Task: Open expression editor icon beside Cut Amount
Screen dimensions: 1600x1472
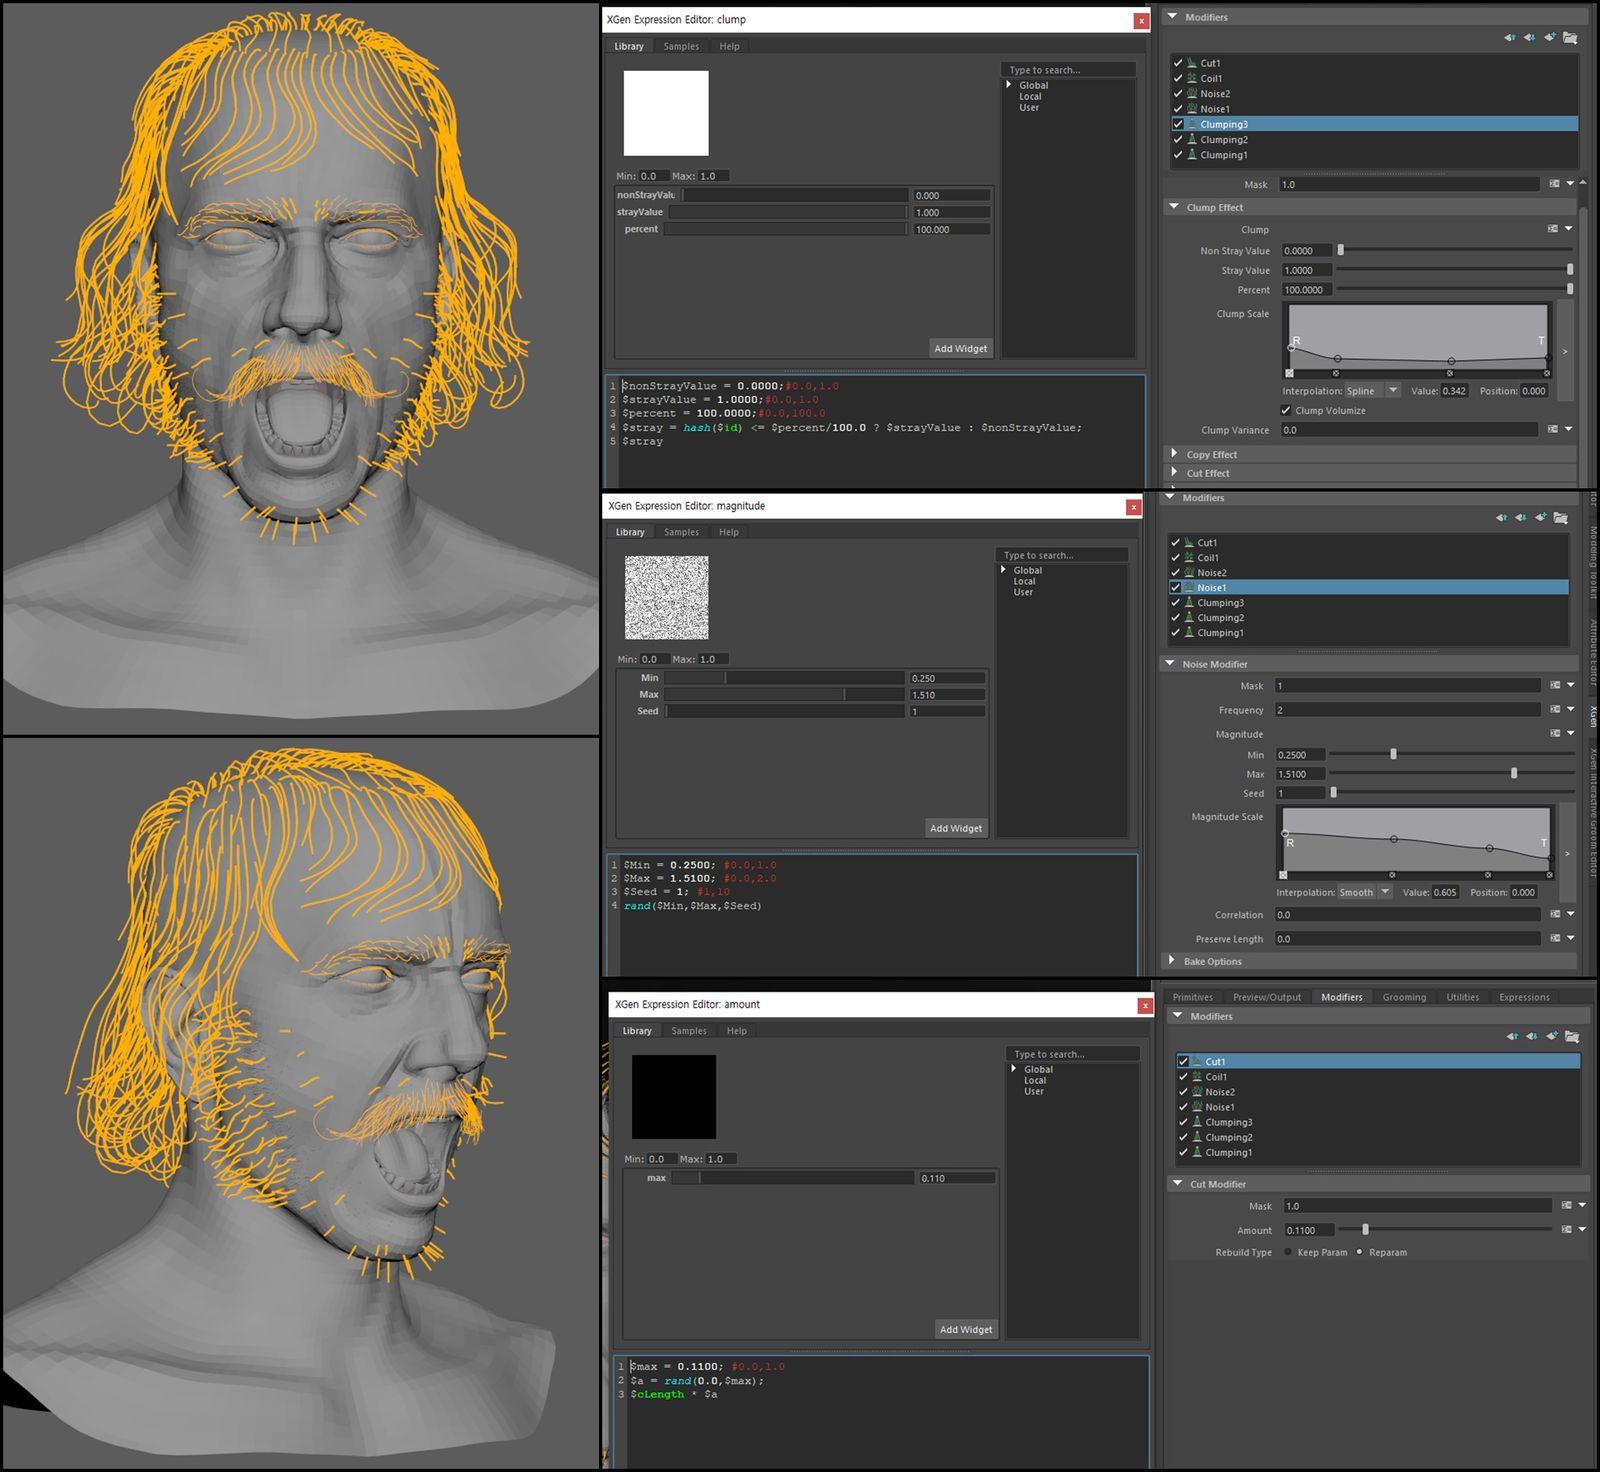Action: click(x=1566, y=1230)
